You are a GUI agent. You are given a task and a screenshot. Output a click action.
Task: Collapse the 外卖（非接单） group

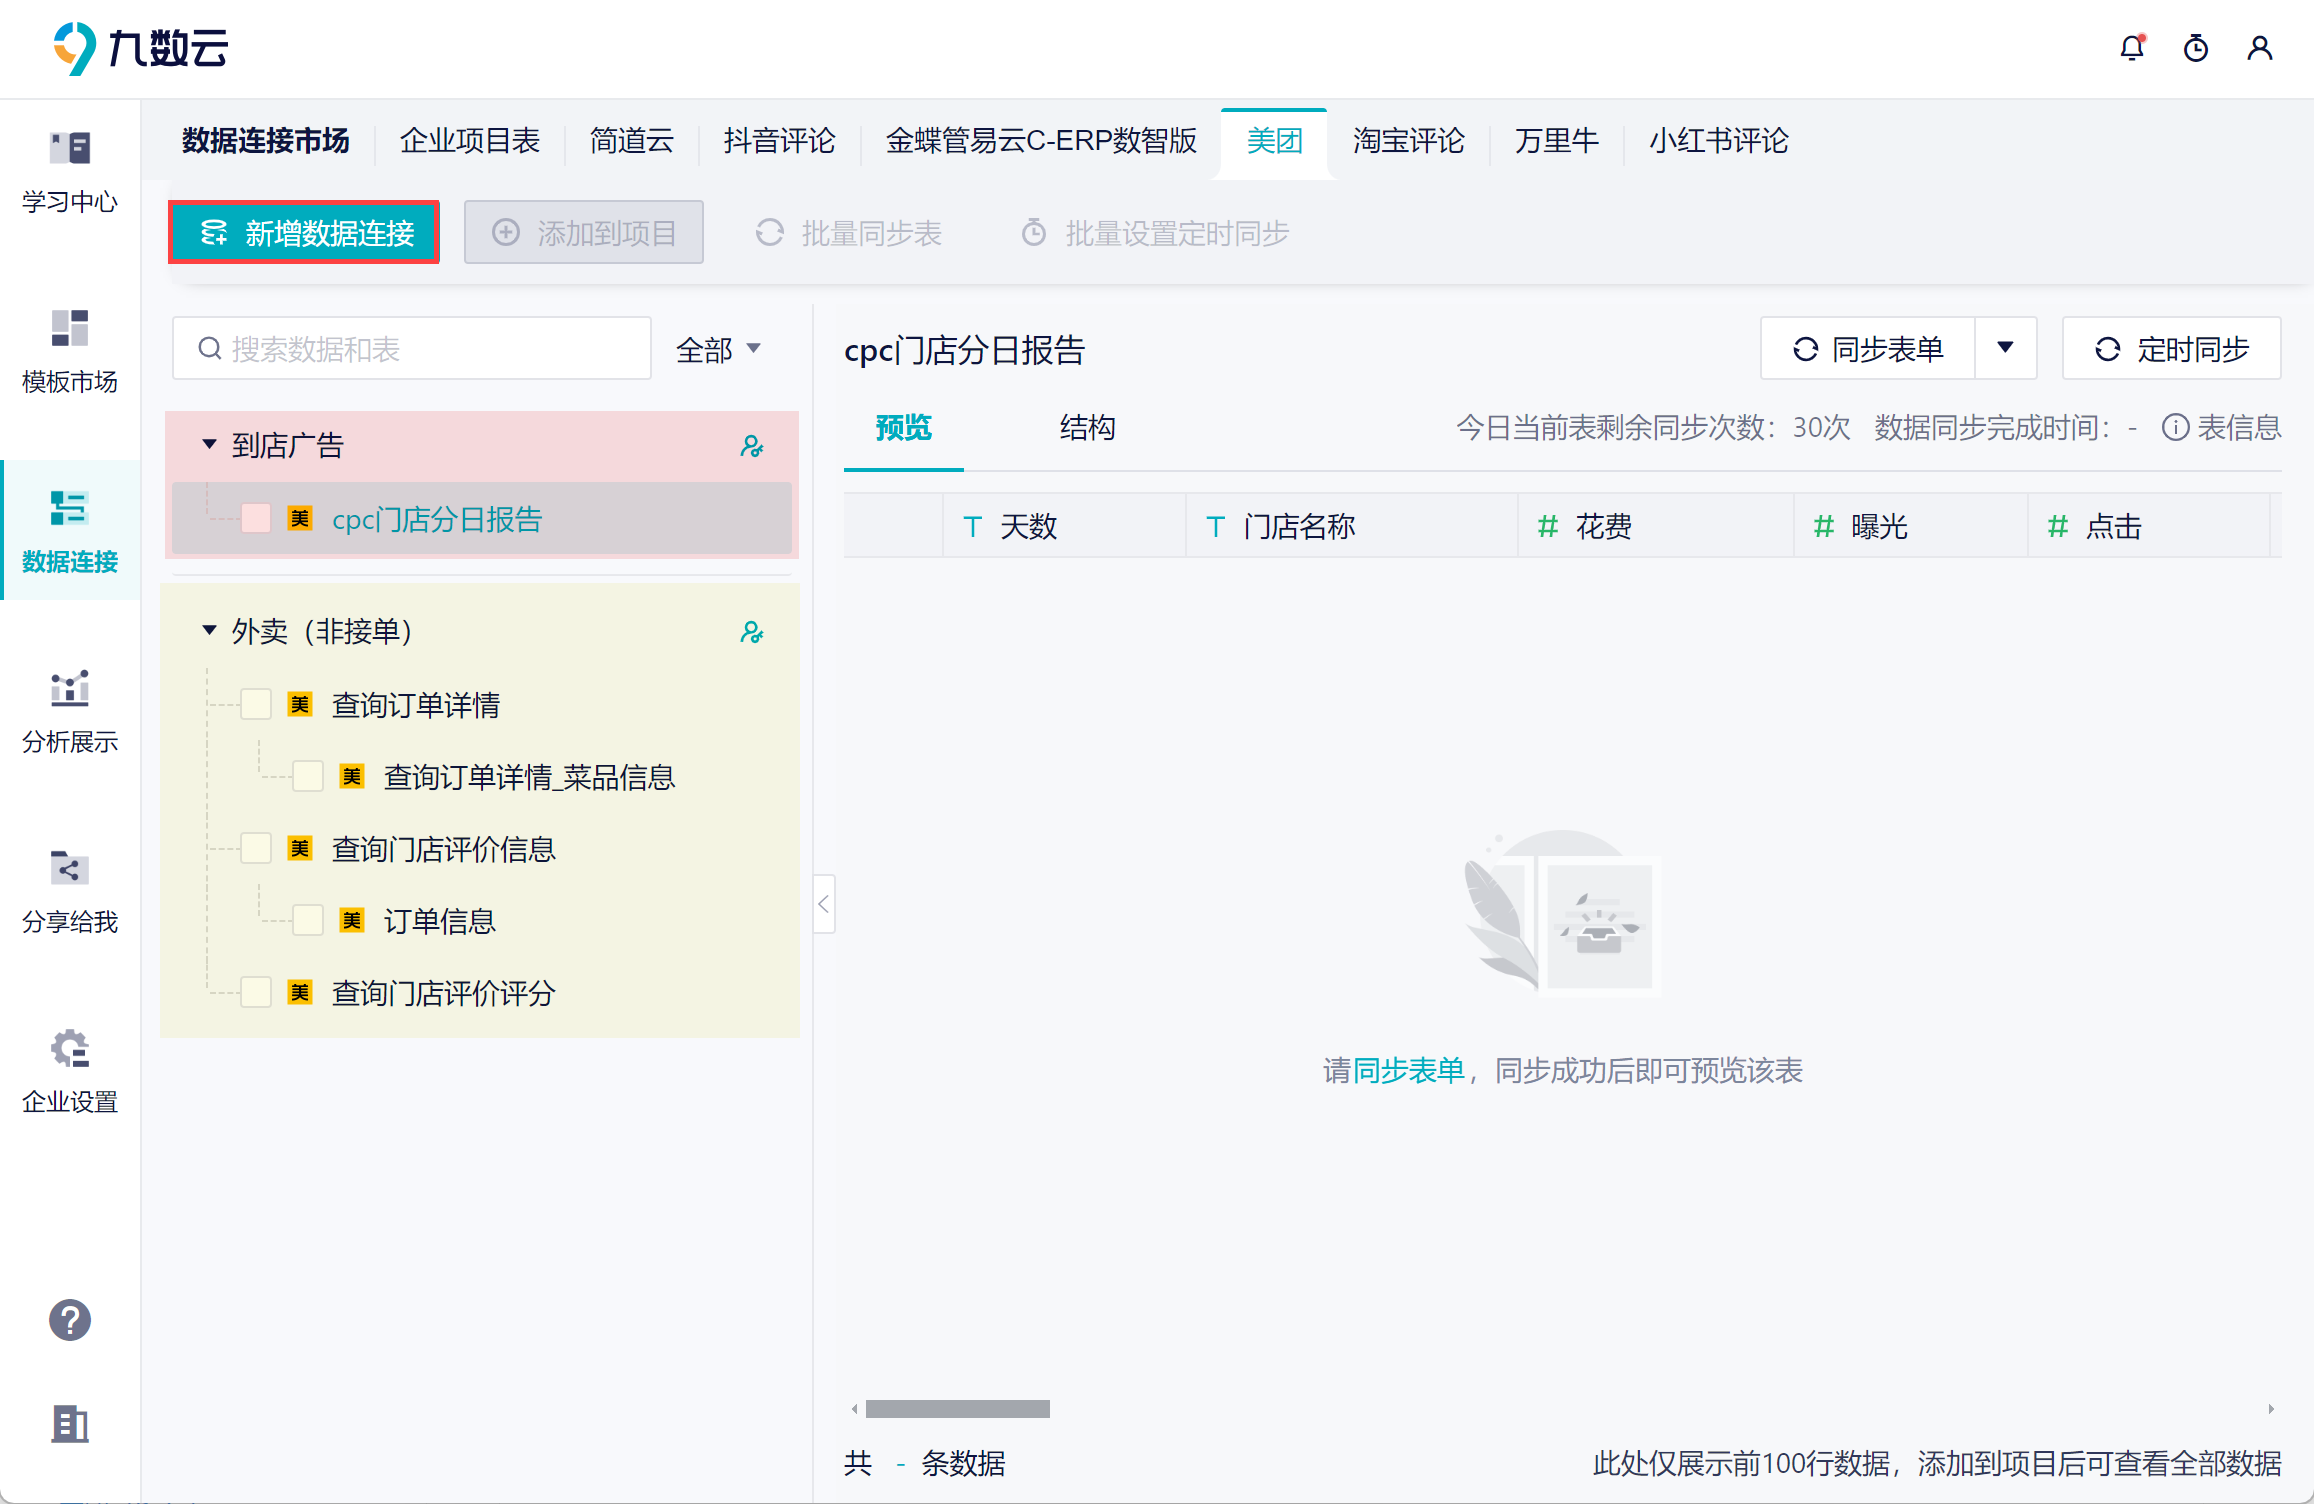209,630
